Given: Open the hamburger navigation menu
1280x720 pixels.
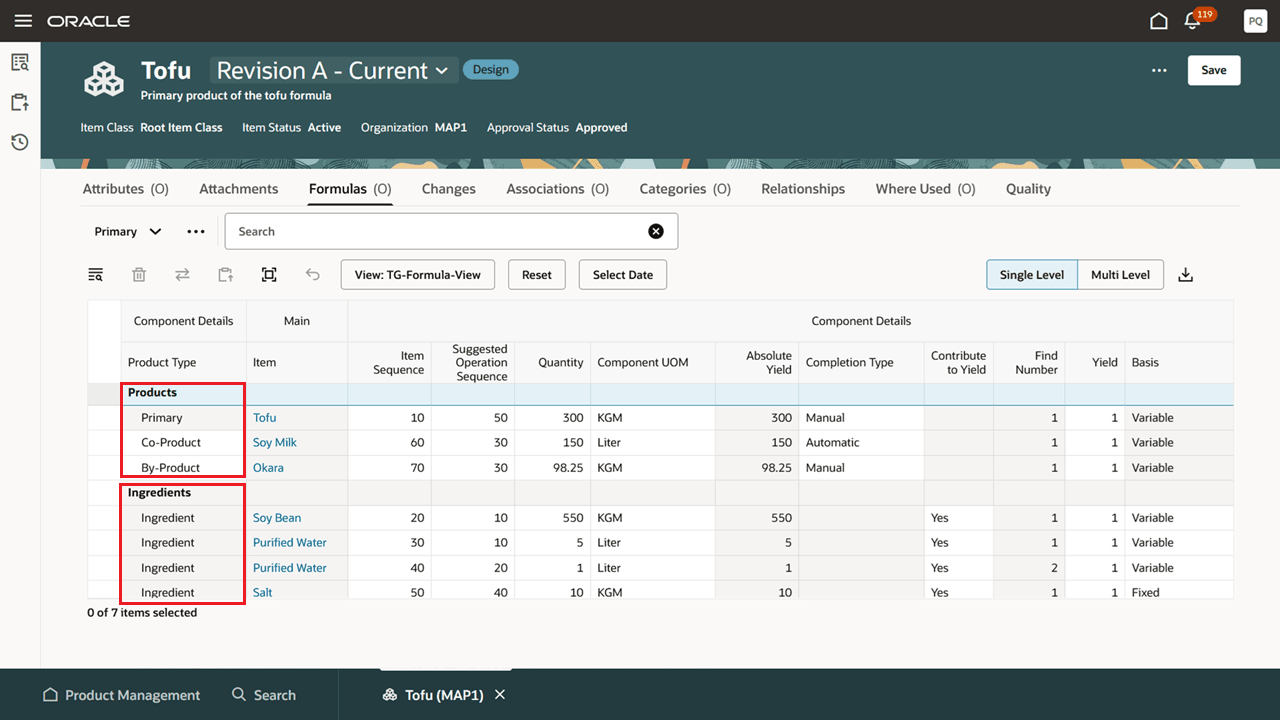Looking at the screenshot, I should [x=23, y=21].
